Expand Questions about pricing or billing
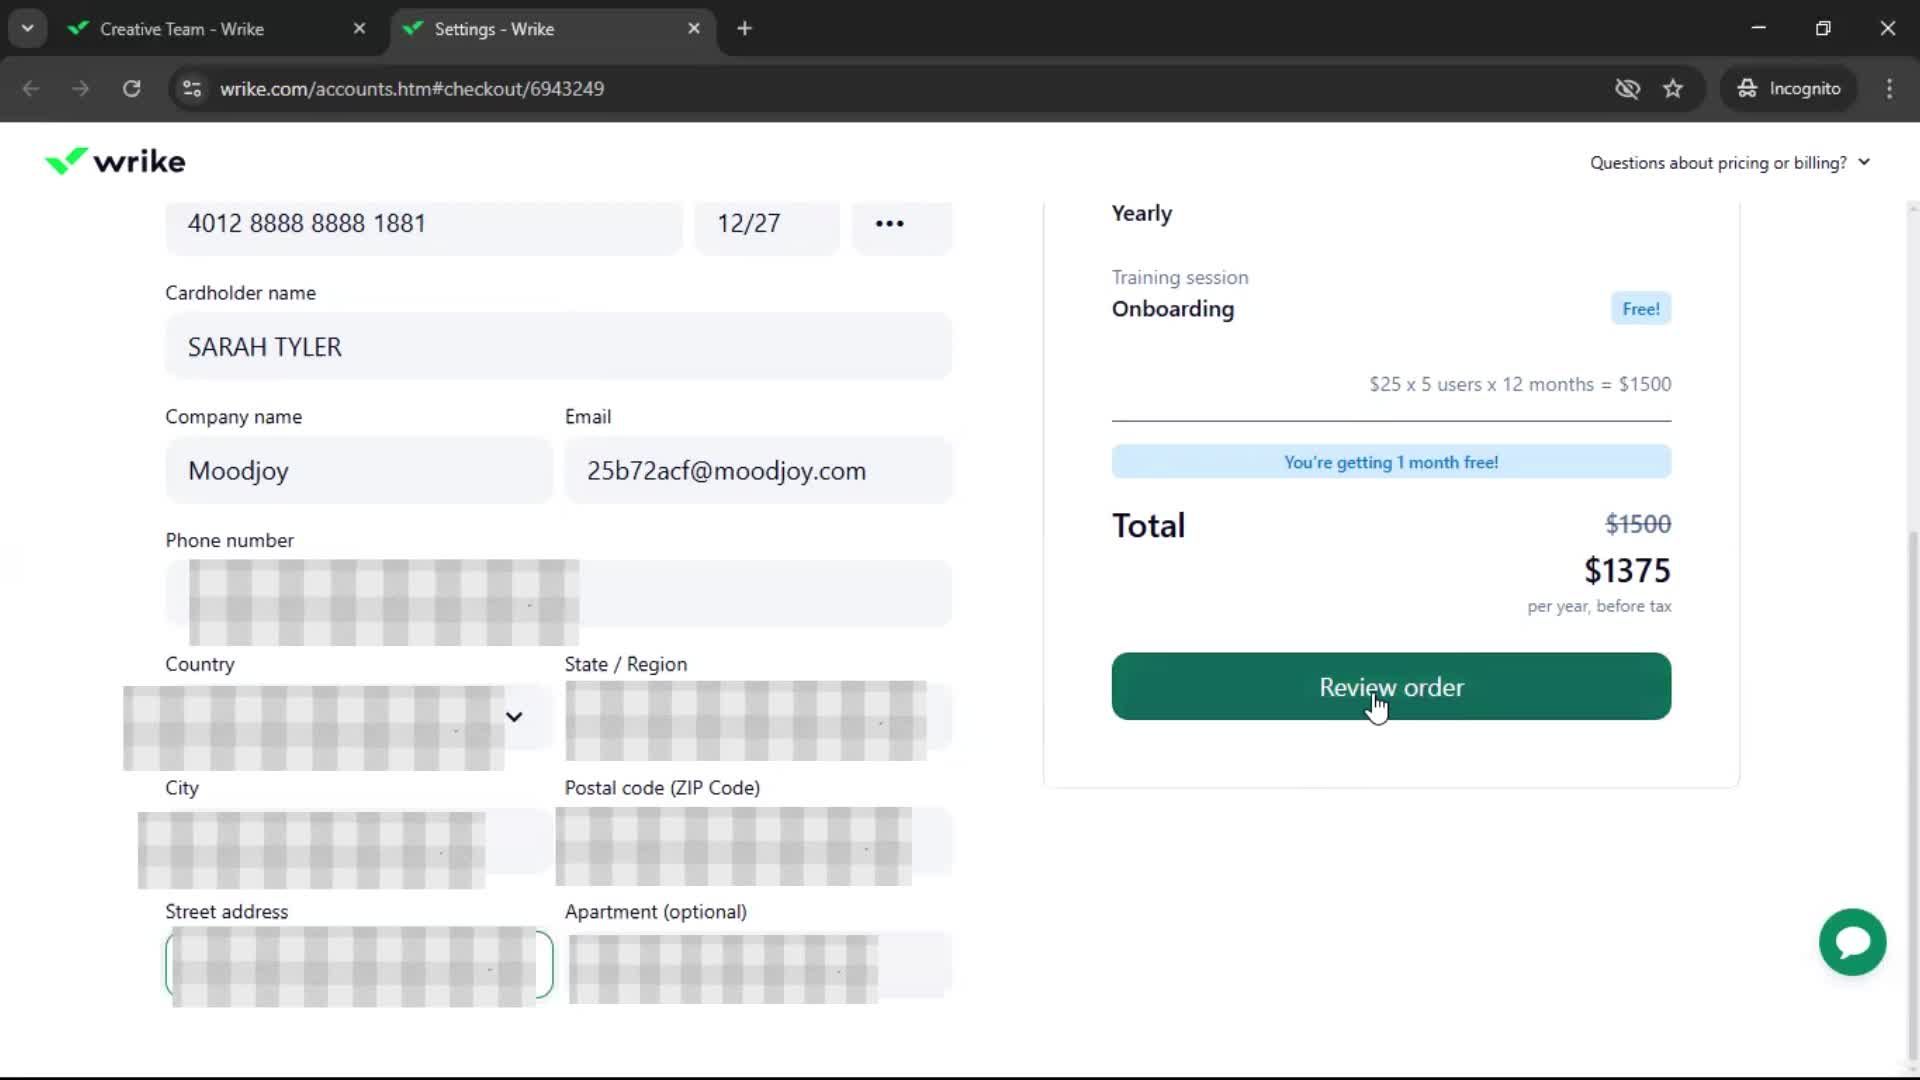Image resolution: width=1920 pixels, height=1080 pixels. (1729, 162)
